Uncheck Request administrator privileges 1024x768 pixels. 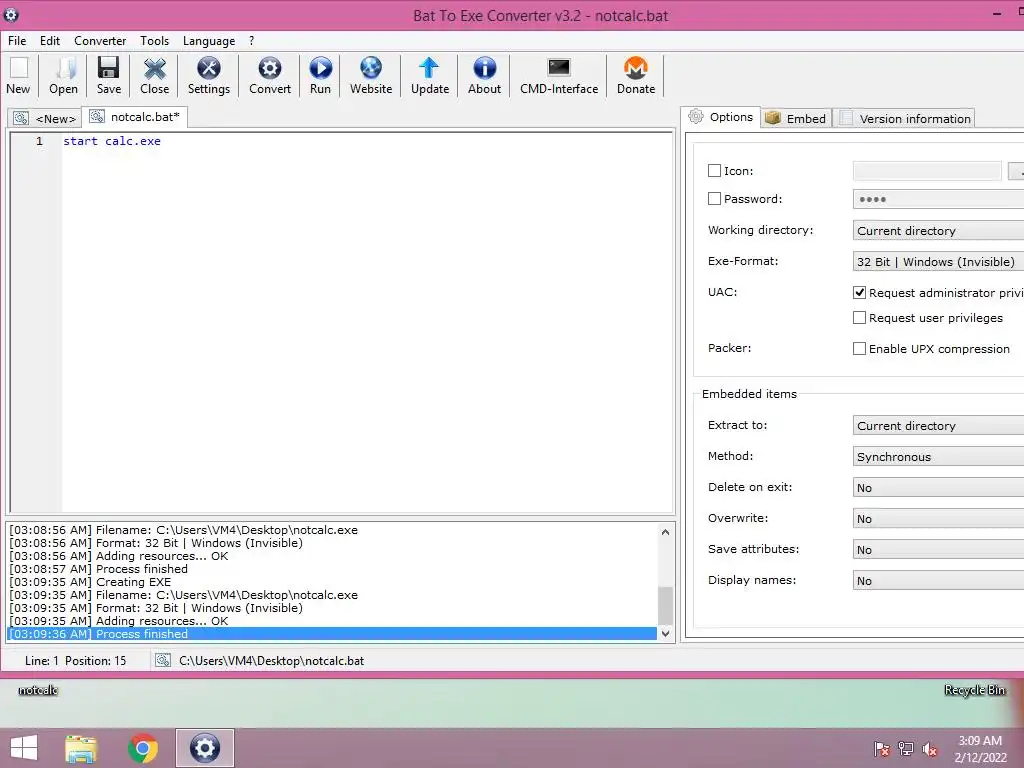(x=859, y=293)
